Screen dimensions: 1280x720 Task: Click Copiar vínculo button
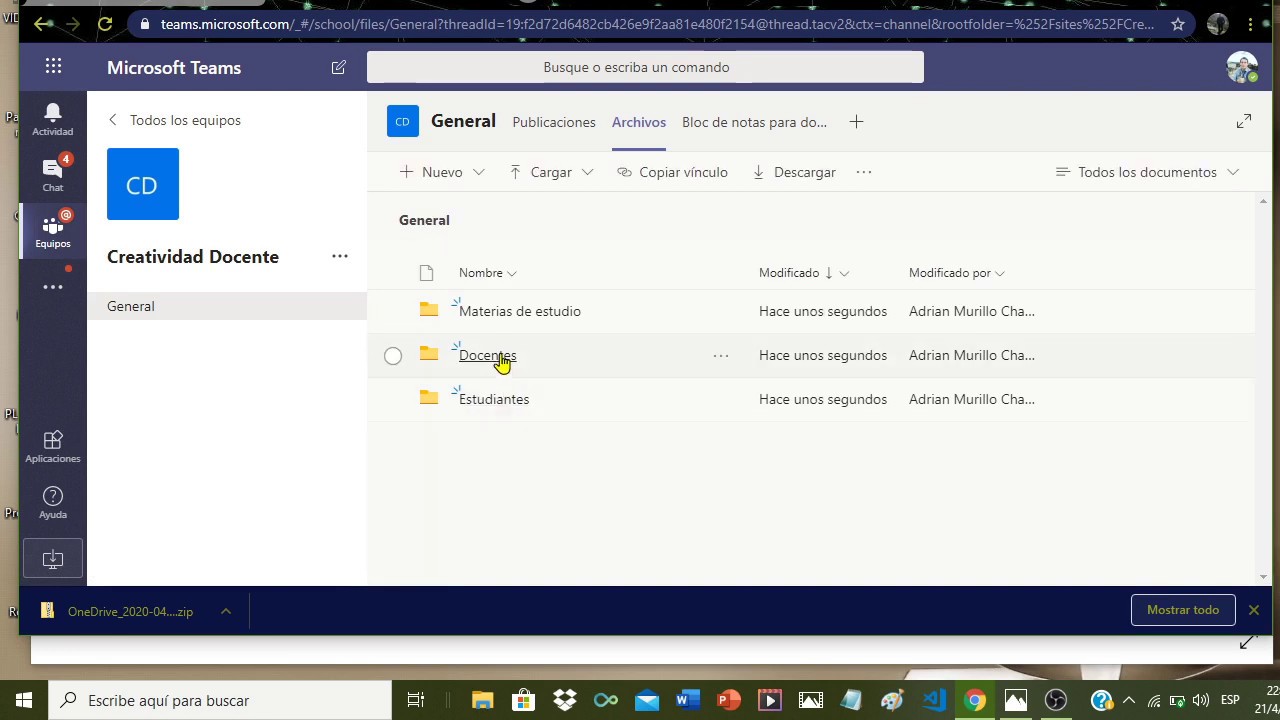[672, 172]
